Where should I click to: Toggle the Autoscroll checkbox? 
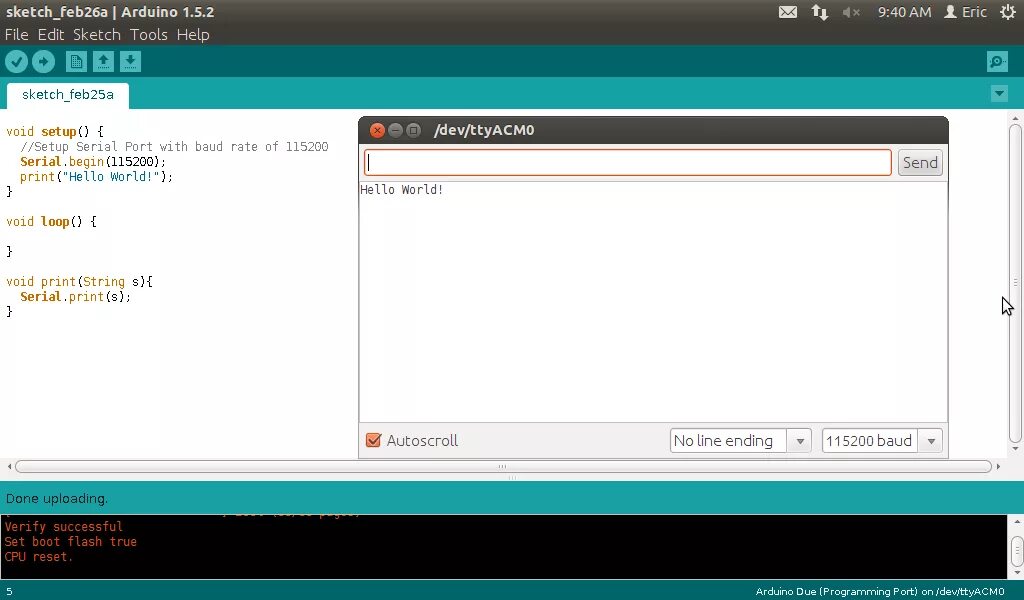pyautogui.click(x=373, y=440)
